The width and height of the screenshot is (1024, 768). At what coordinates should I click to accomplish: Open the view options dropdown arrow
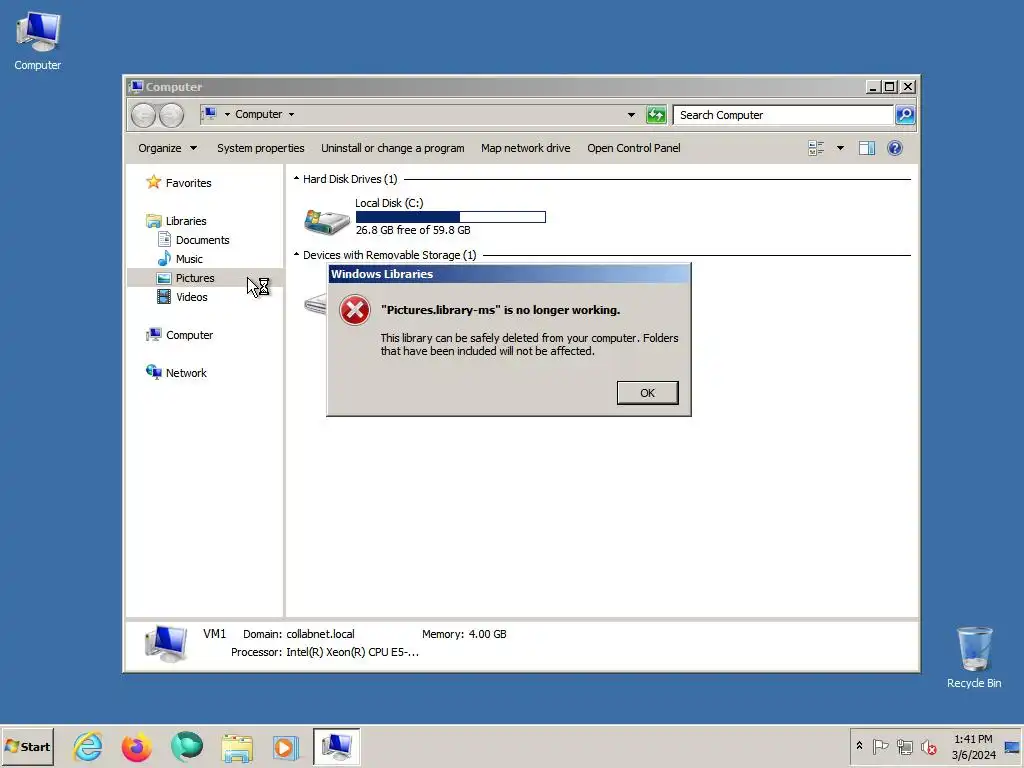coord(840,148)
